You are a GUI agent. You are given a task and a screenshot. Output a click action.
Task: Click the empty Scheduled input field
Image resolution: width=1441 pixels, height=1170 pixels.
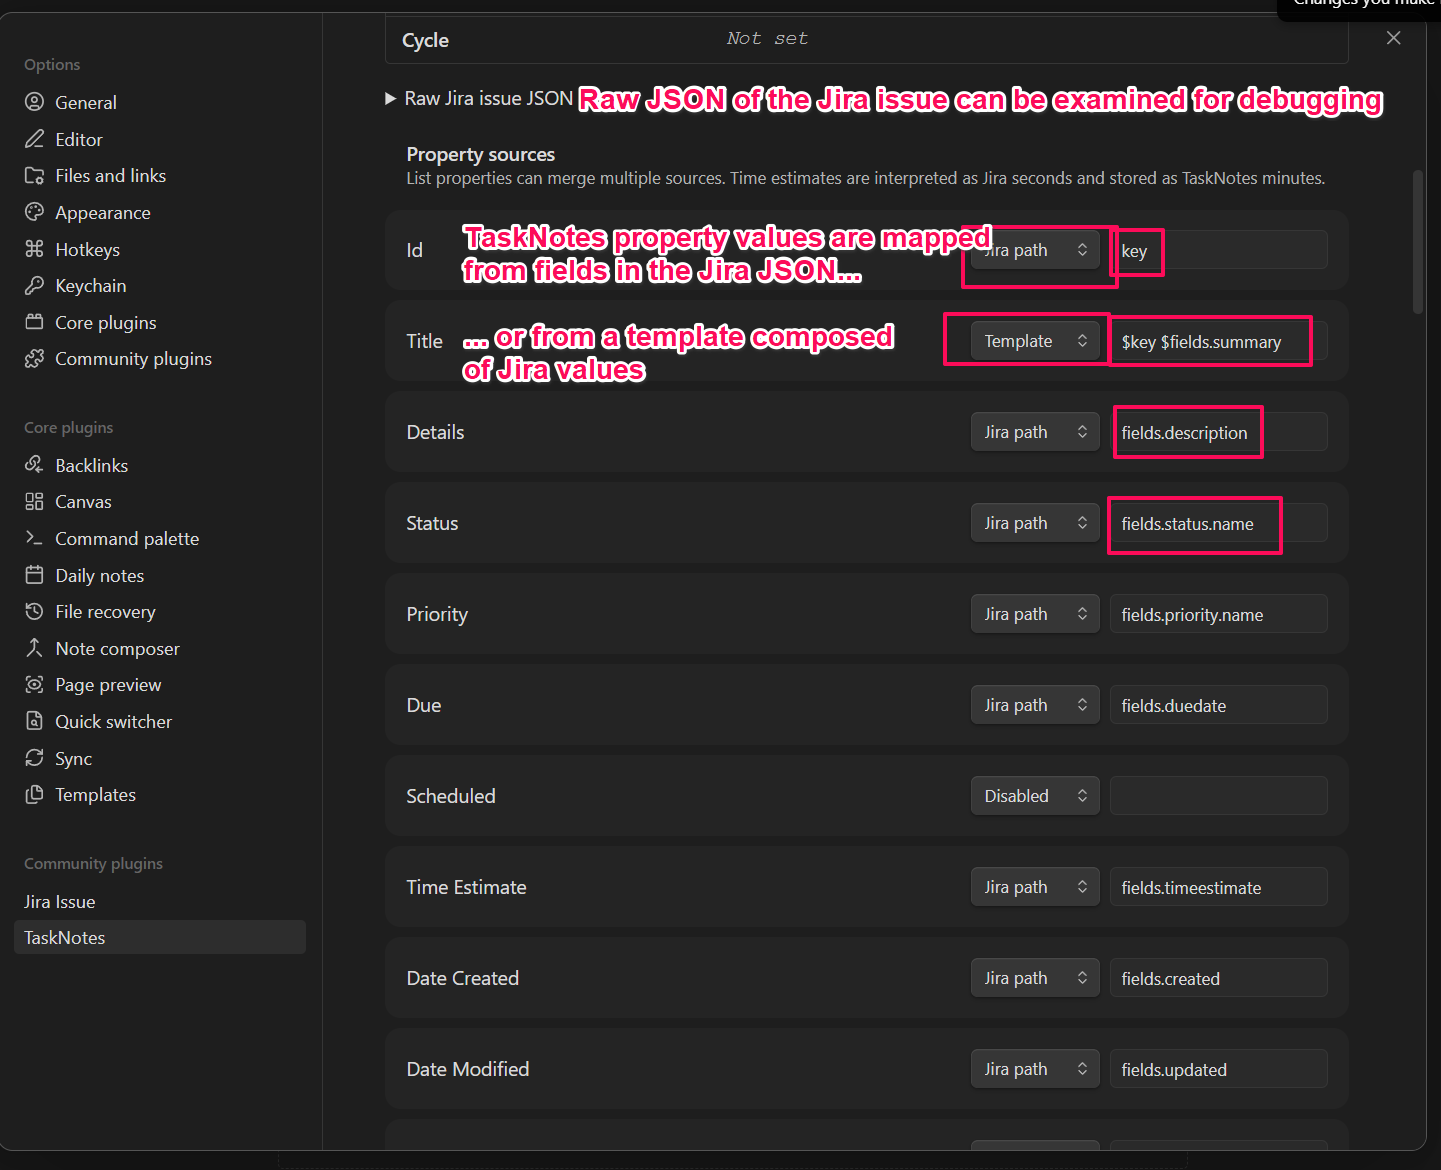click(1219, 796)
